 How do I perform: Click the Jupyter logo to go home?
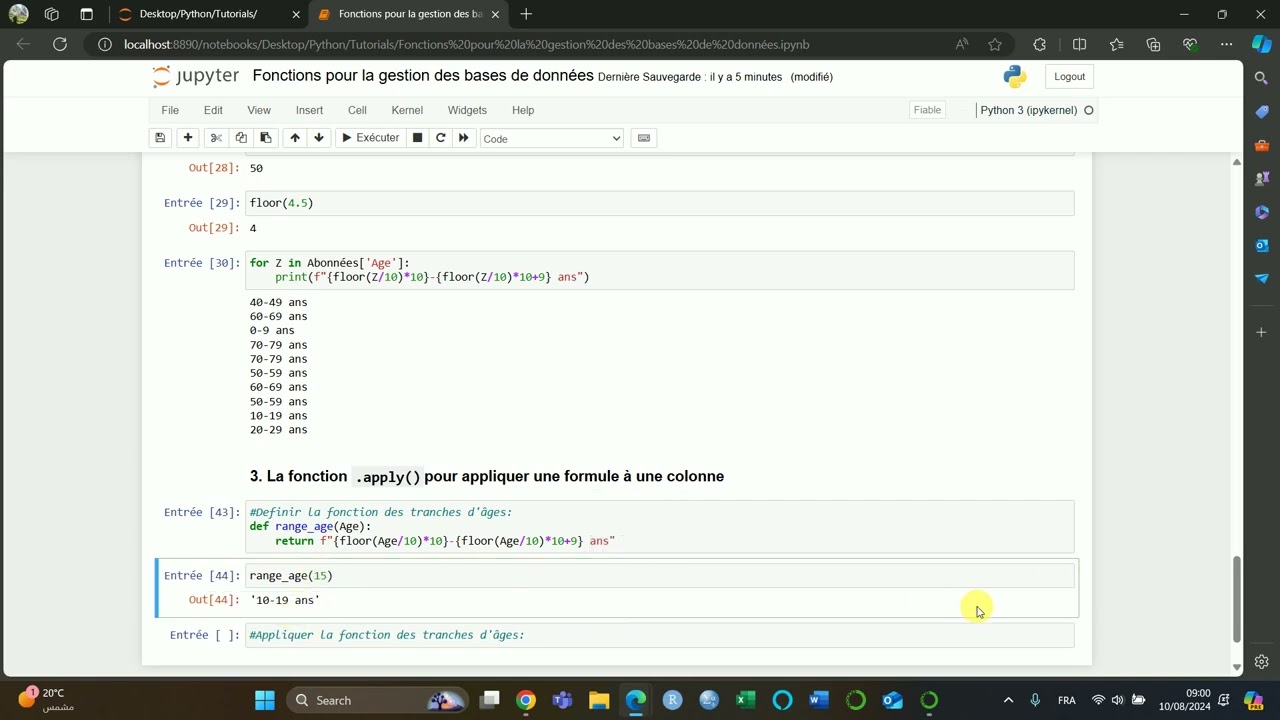pyautogui.click(x=196, y=77)
